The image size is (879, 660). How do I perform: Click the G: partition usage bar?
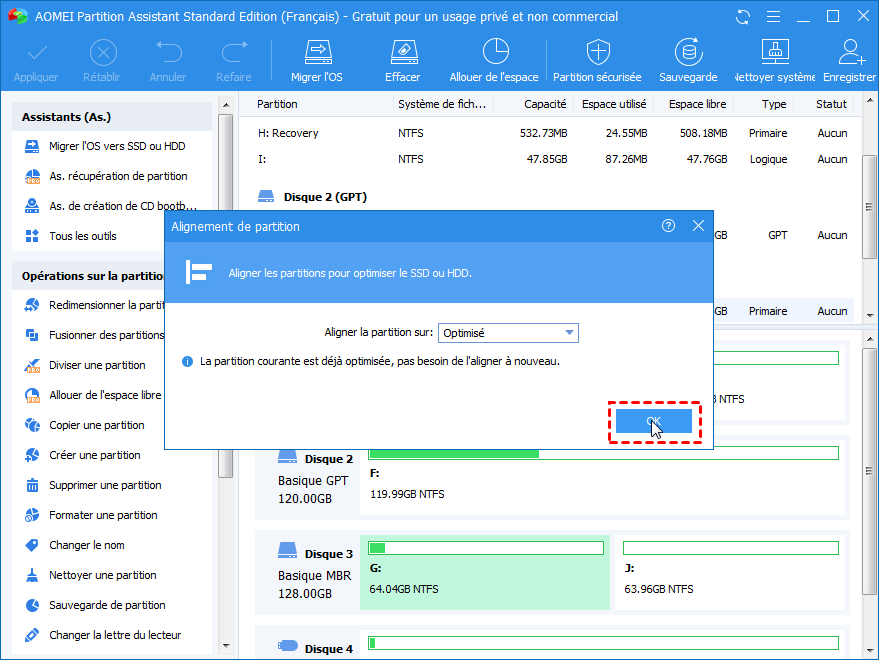tap(486, 548)
